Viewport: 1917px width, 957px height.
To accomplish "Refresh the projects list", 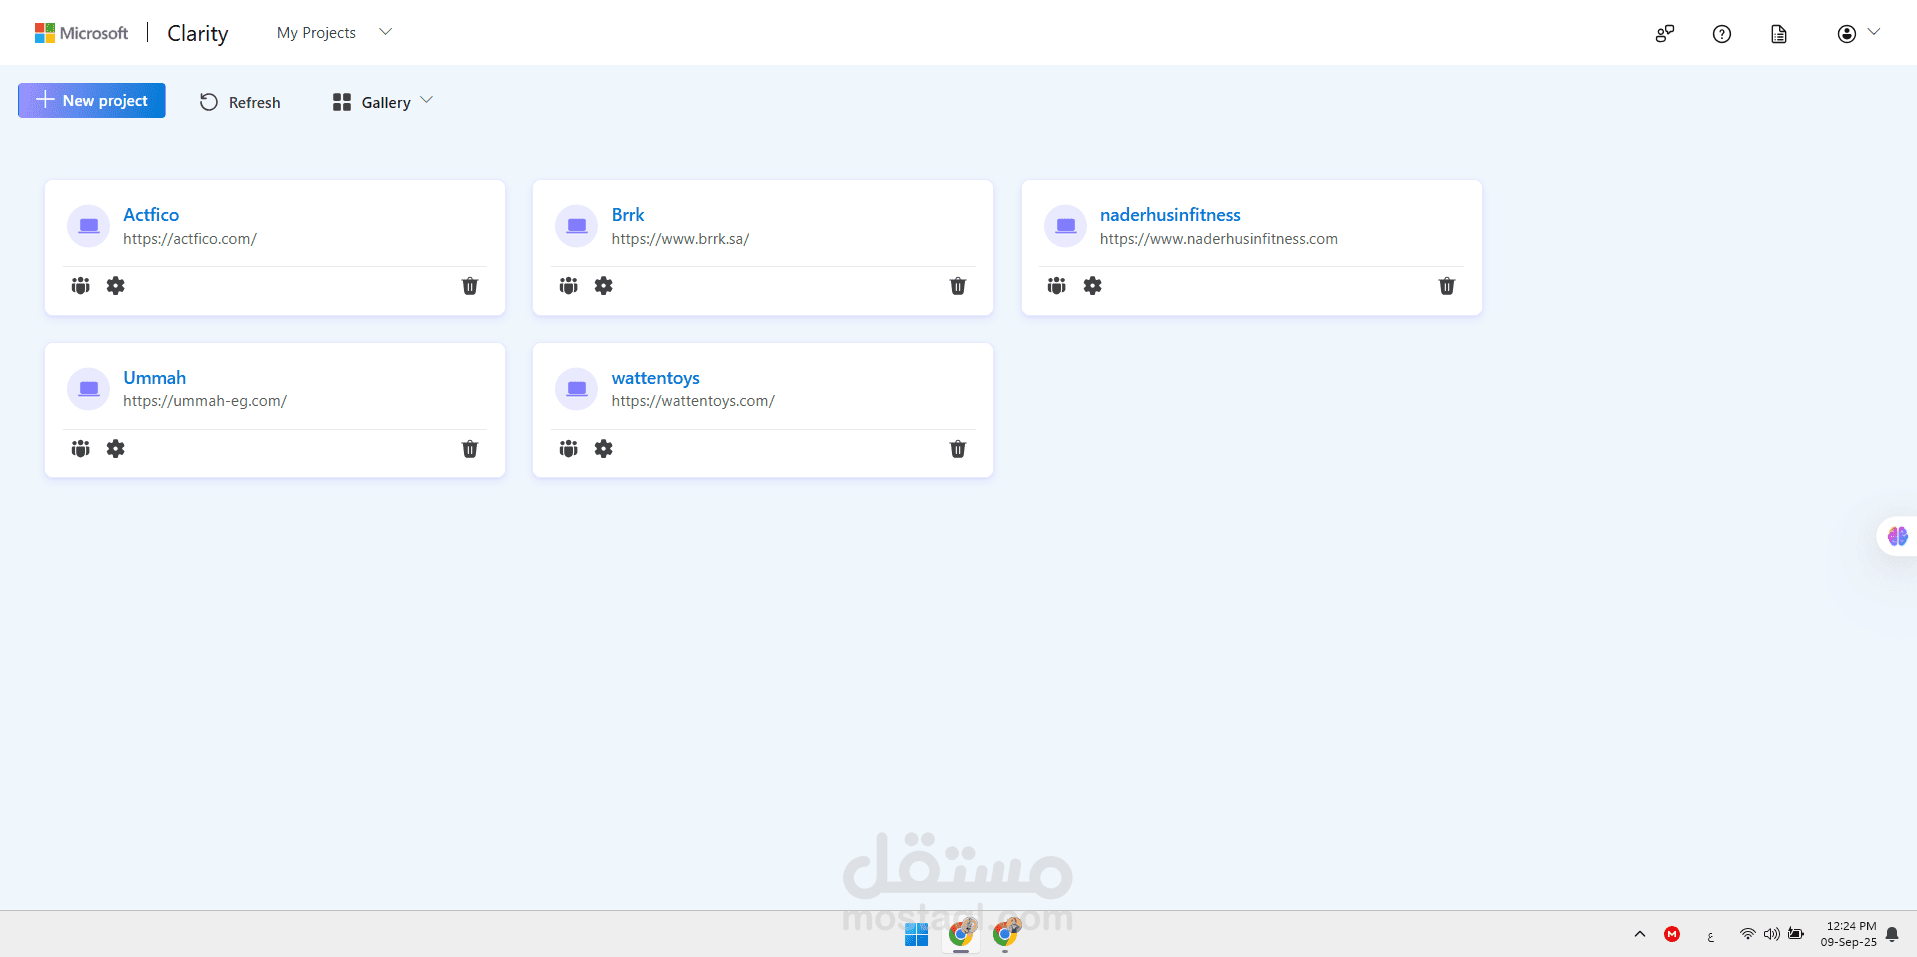I will [240, 102].
